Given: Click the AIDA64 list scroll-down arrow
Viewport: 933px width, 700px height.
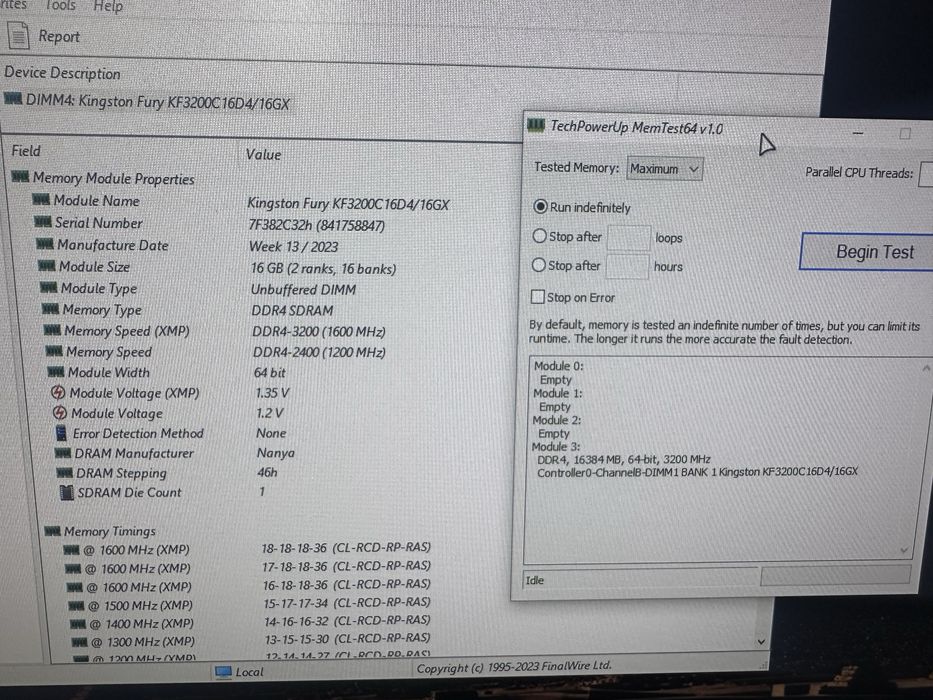Looking at the screenshot, I should 761,642.
